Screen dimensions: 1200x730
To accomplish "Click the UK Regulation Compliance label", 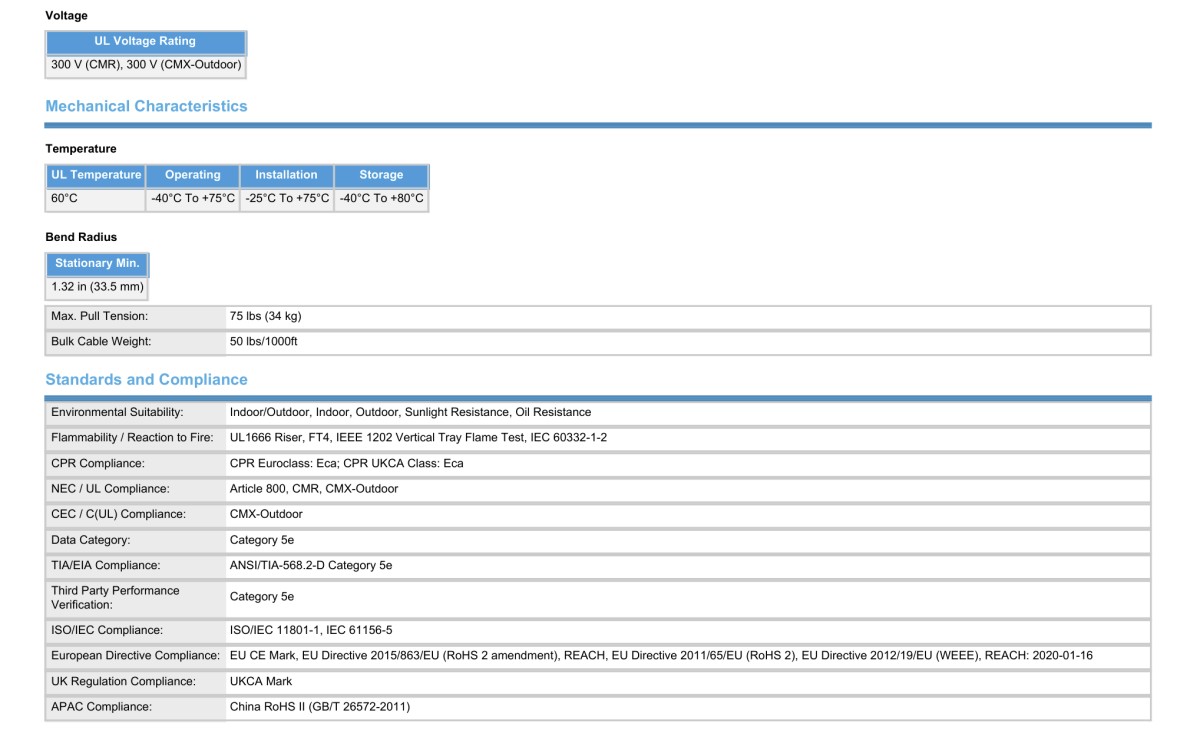I will click(x=123, y=682).
